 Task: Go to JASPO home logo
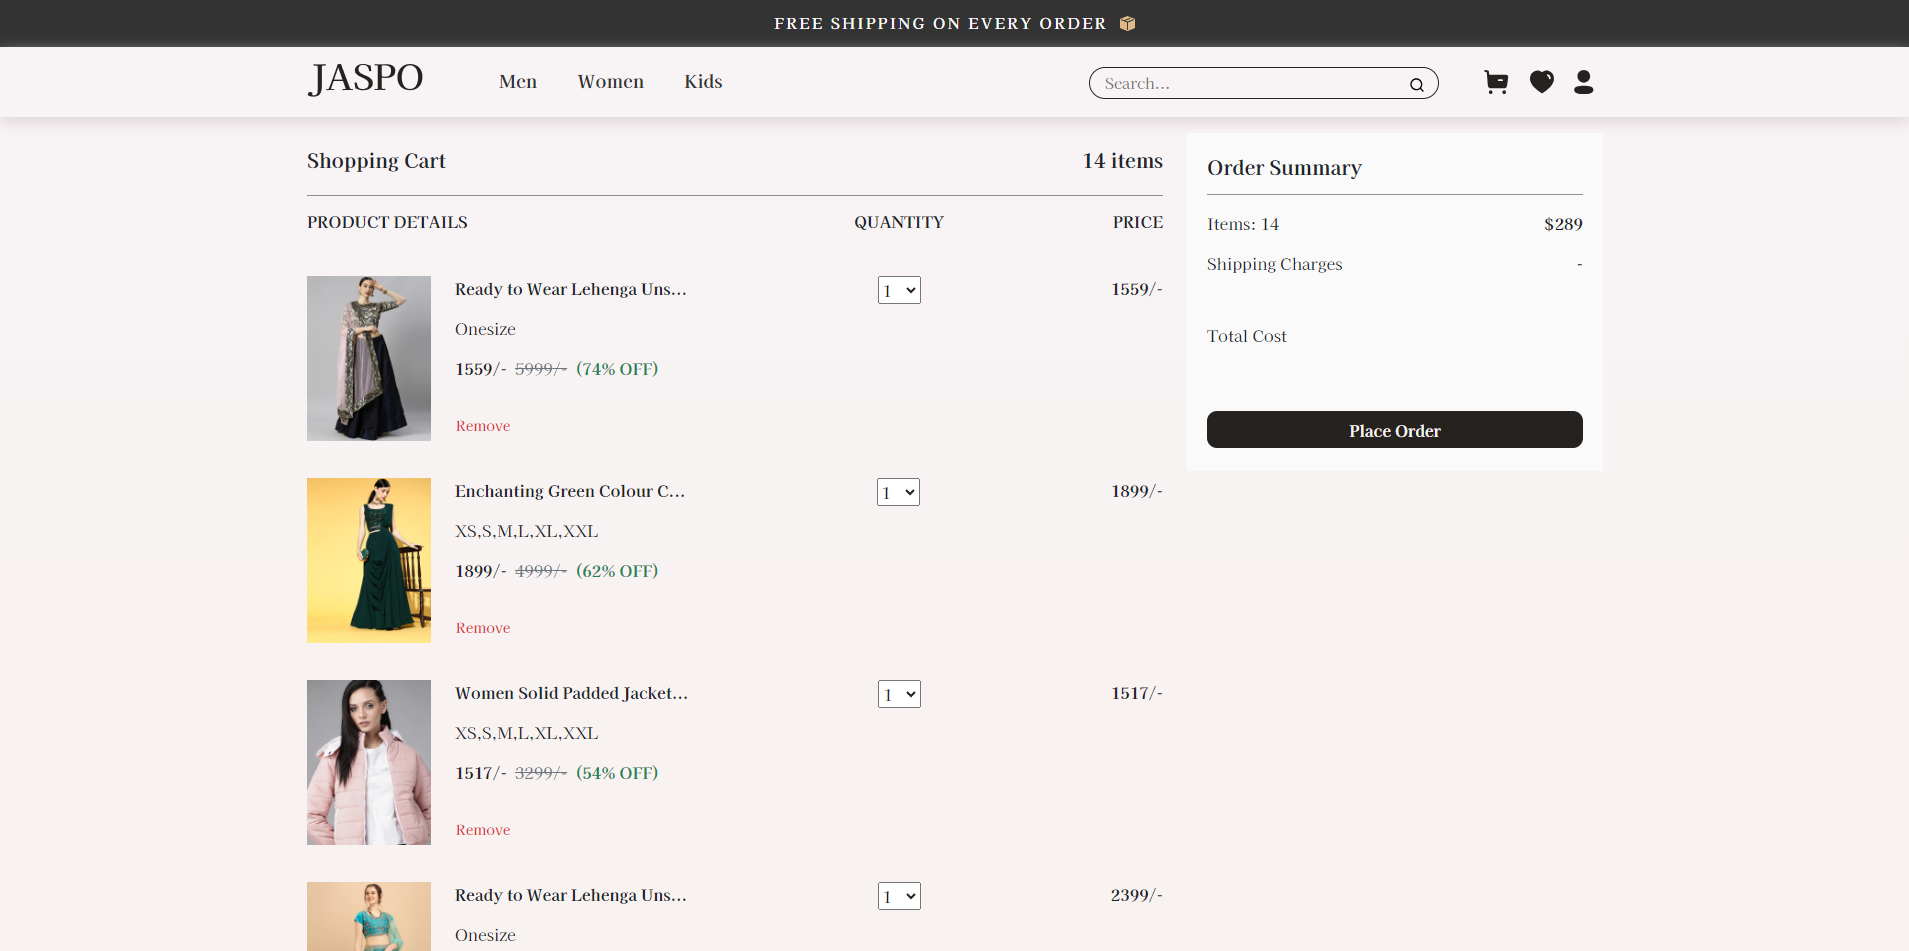[366, 78]
